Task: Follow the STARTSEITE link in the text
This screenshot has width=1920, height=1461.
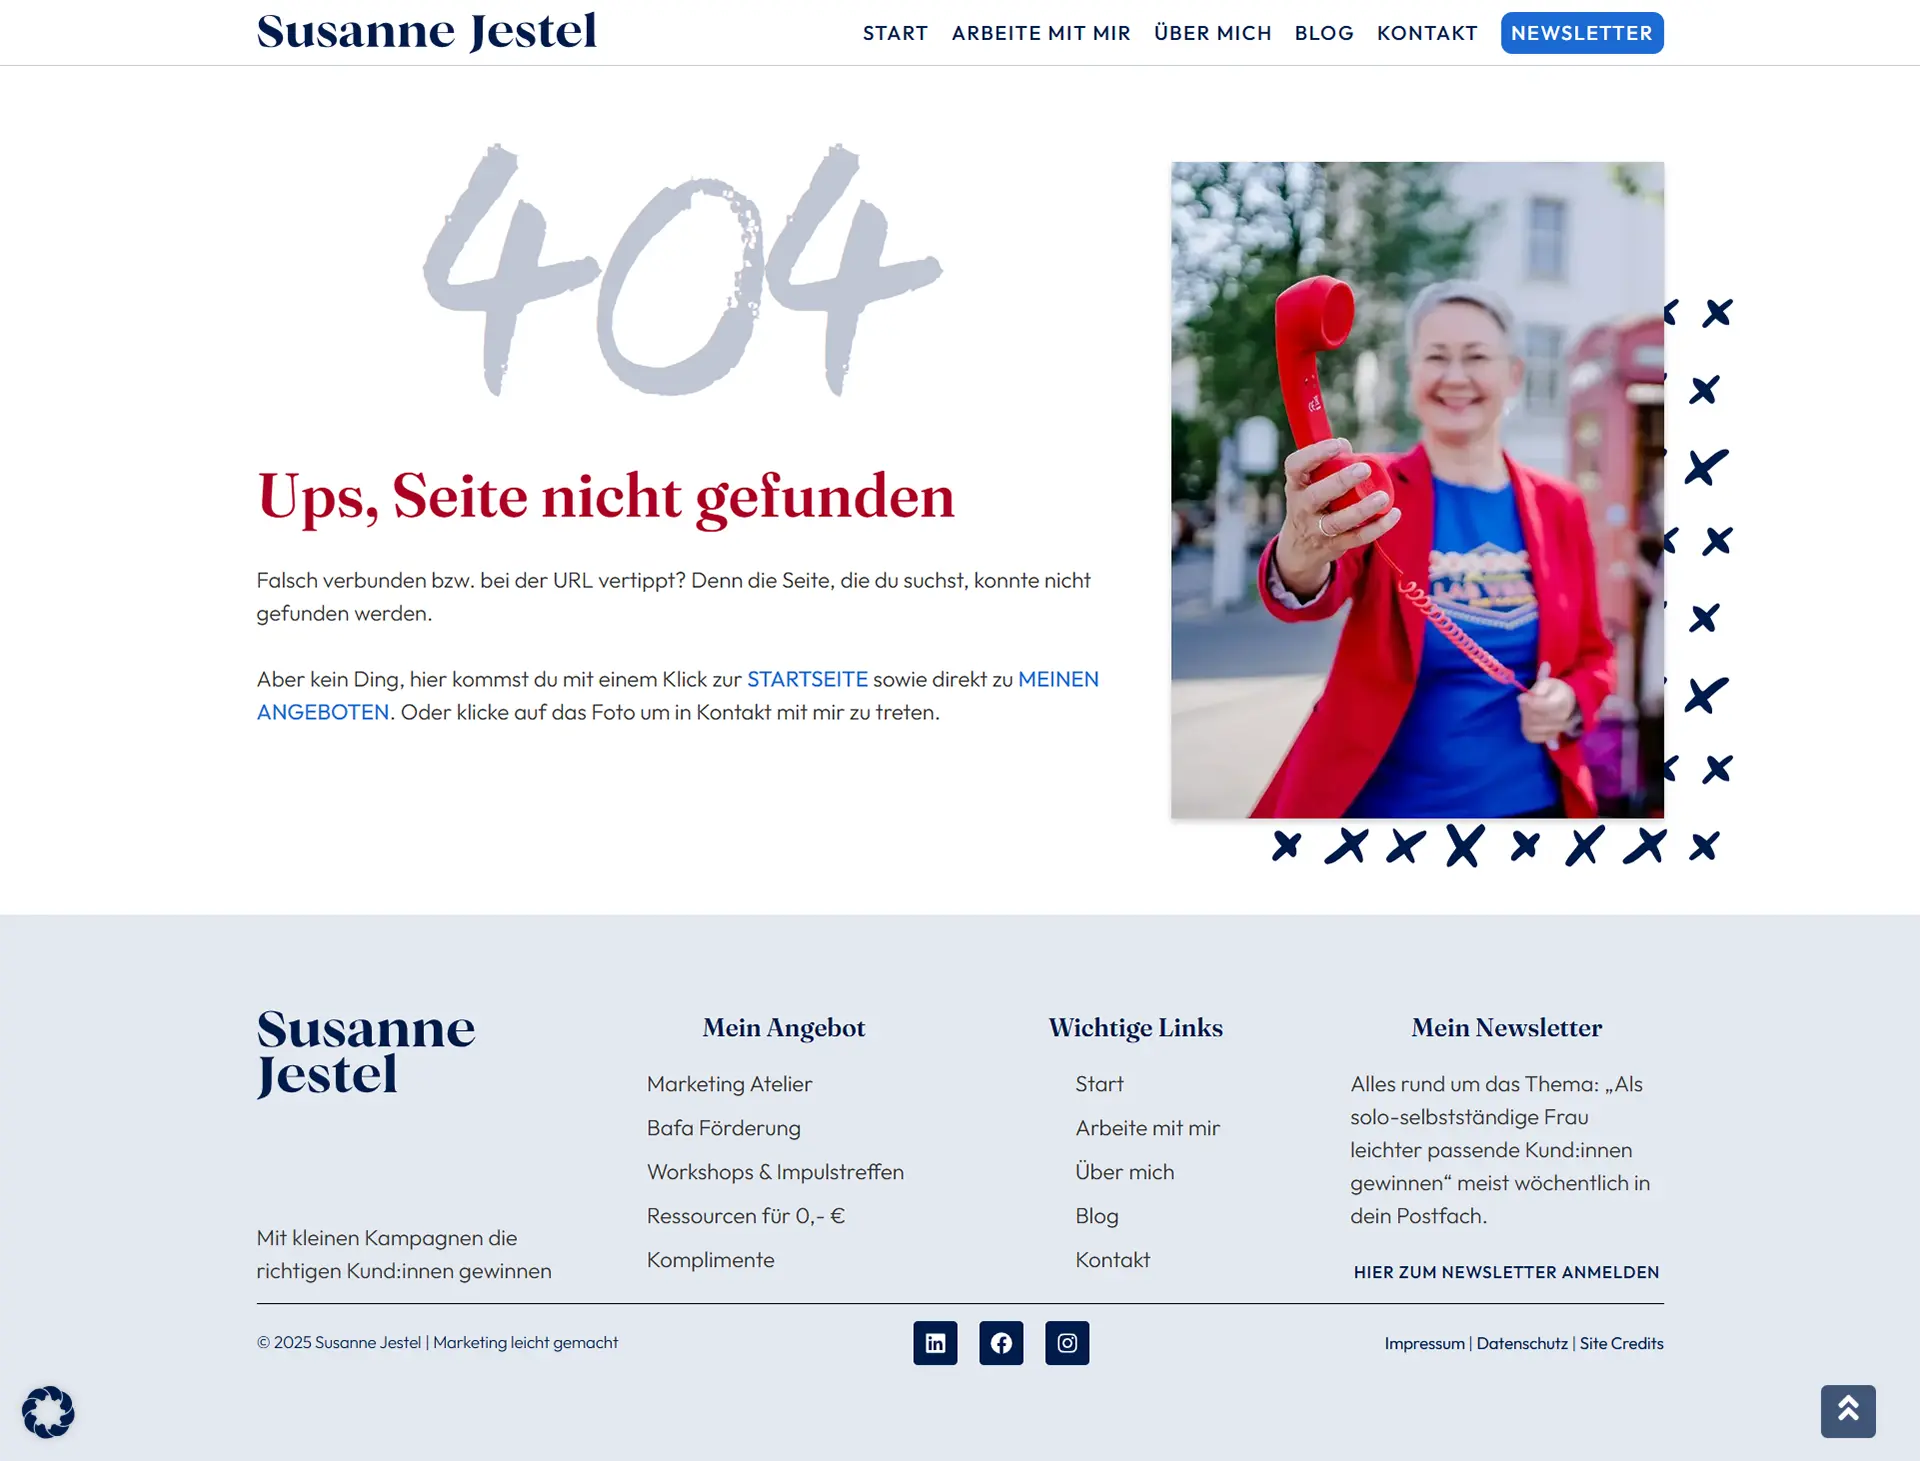Action: click(x=807, y=679)
